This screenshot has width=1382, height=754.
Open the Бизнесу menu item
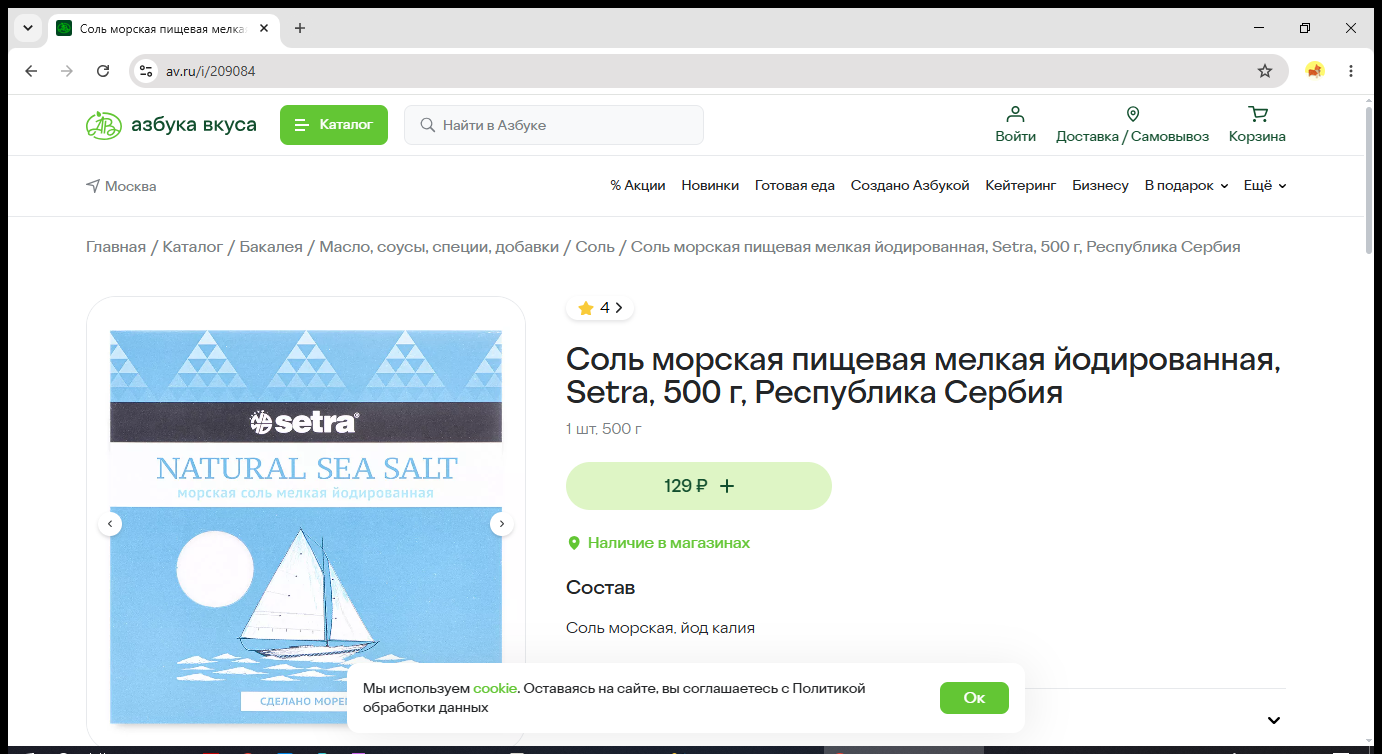1100,186
